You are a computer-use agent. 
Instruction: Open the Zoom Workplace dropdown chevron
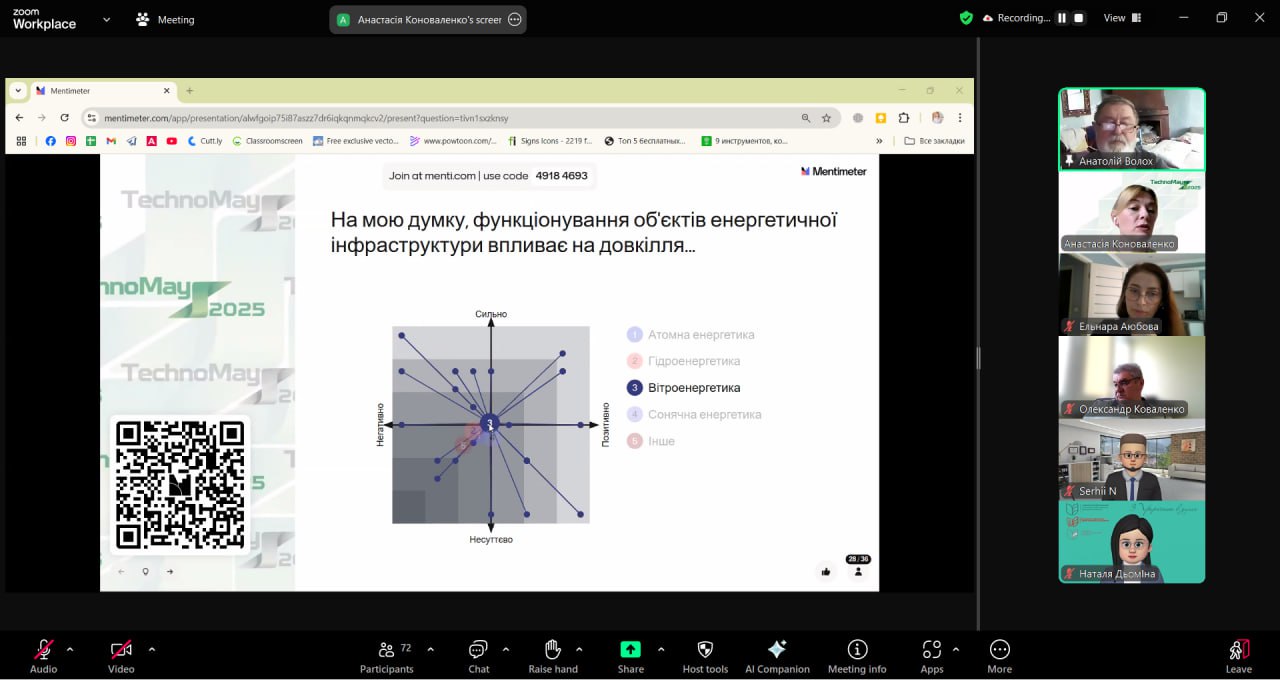(x=106, y=19)
